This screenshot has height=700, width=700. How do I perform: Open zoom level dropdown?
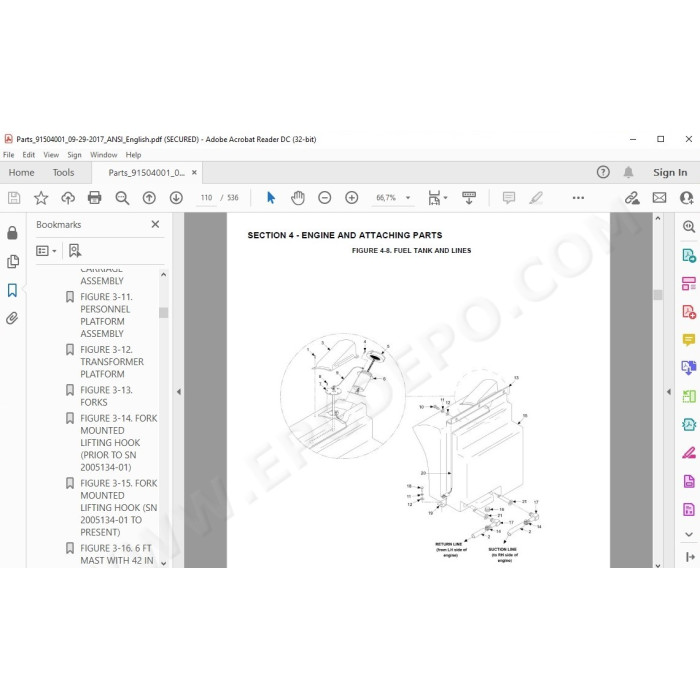pyautogui.click(x=408, y=198)
